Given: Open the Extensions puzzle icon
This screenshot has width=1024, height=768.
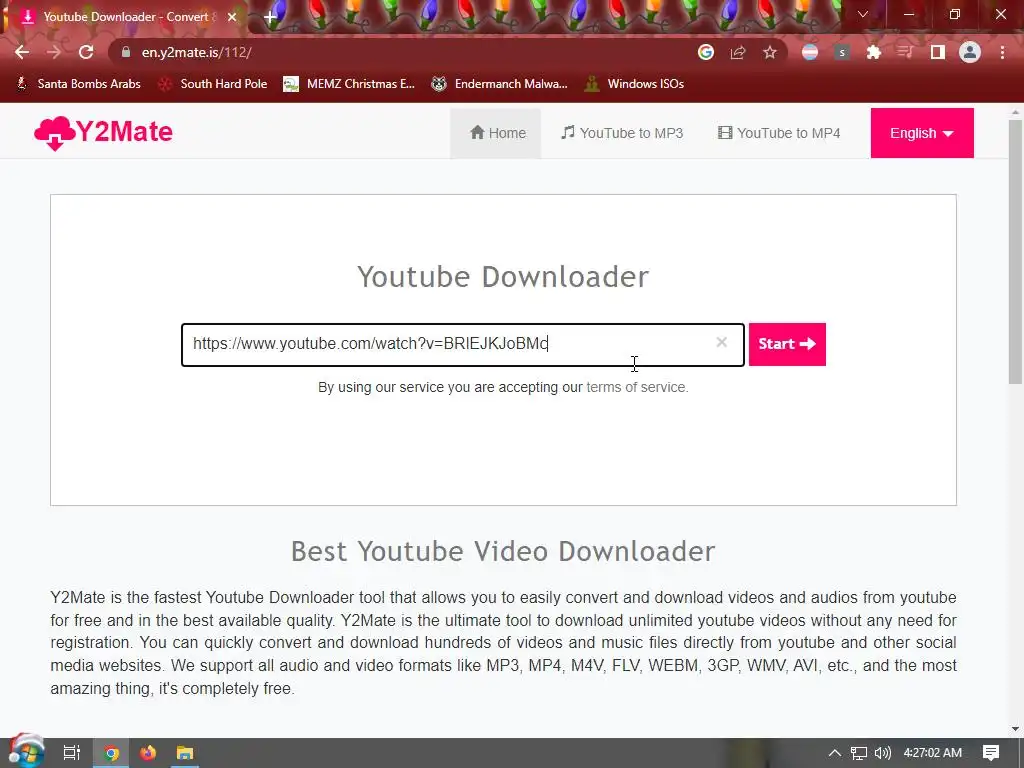Looking at the screenshot, I should click(x=874, y=52).
